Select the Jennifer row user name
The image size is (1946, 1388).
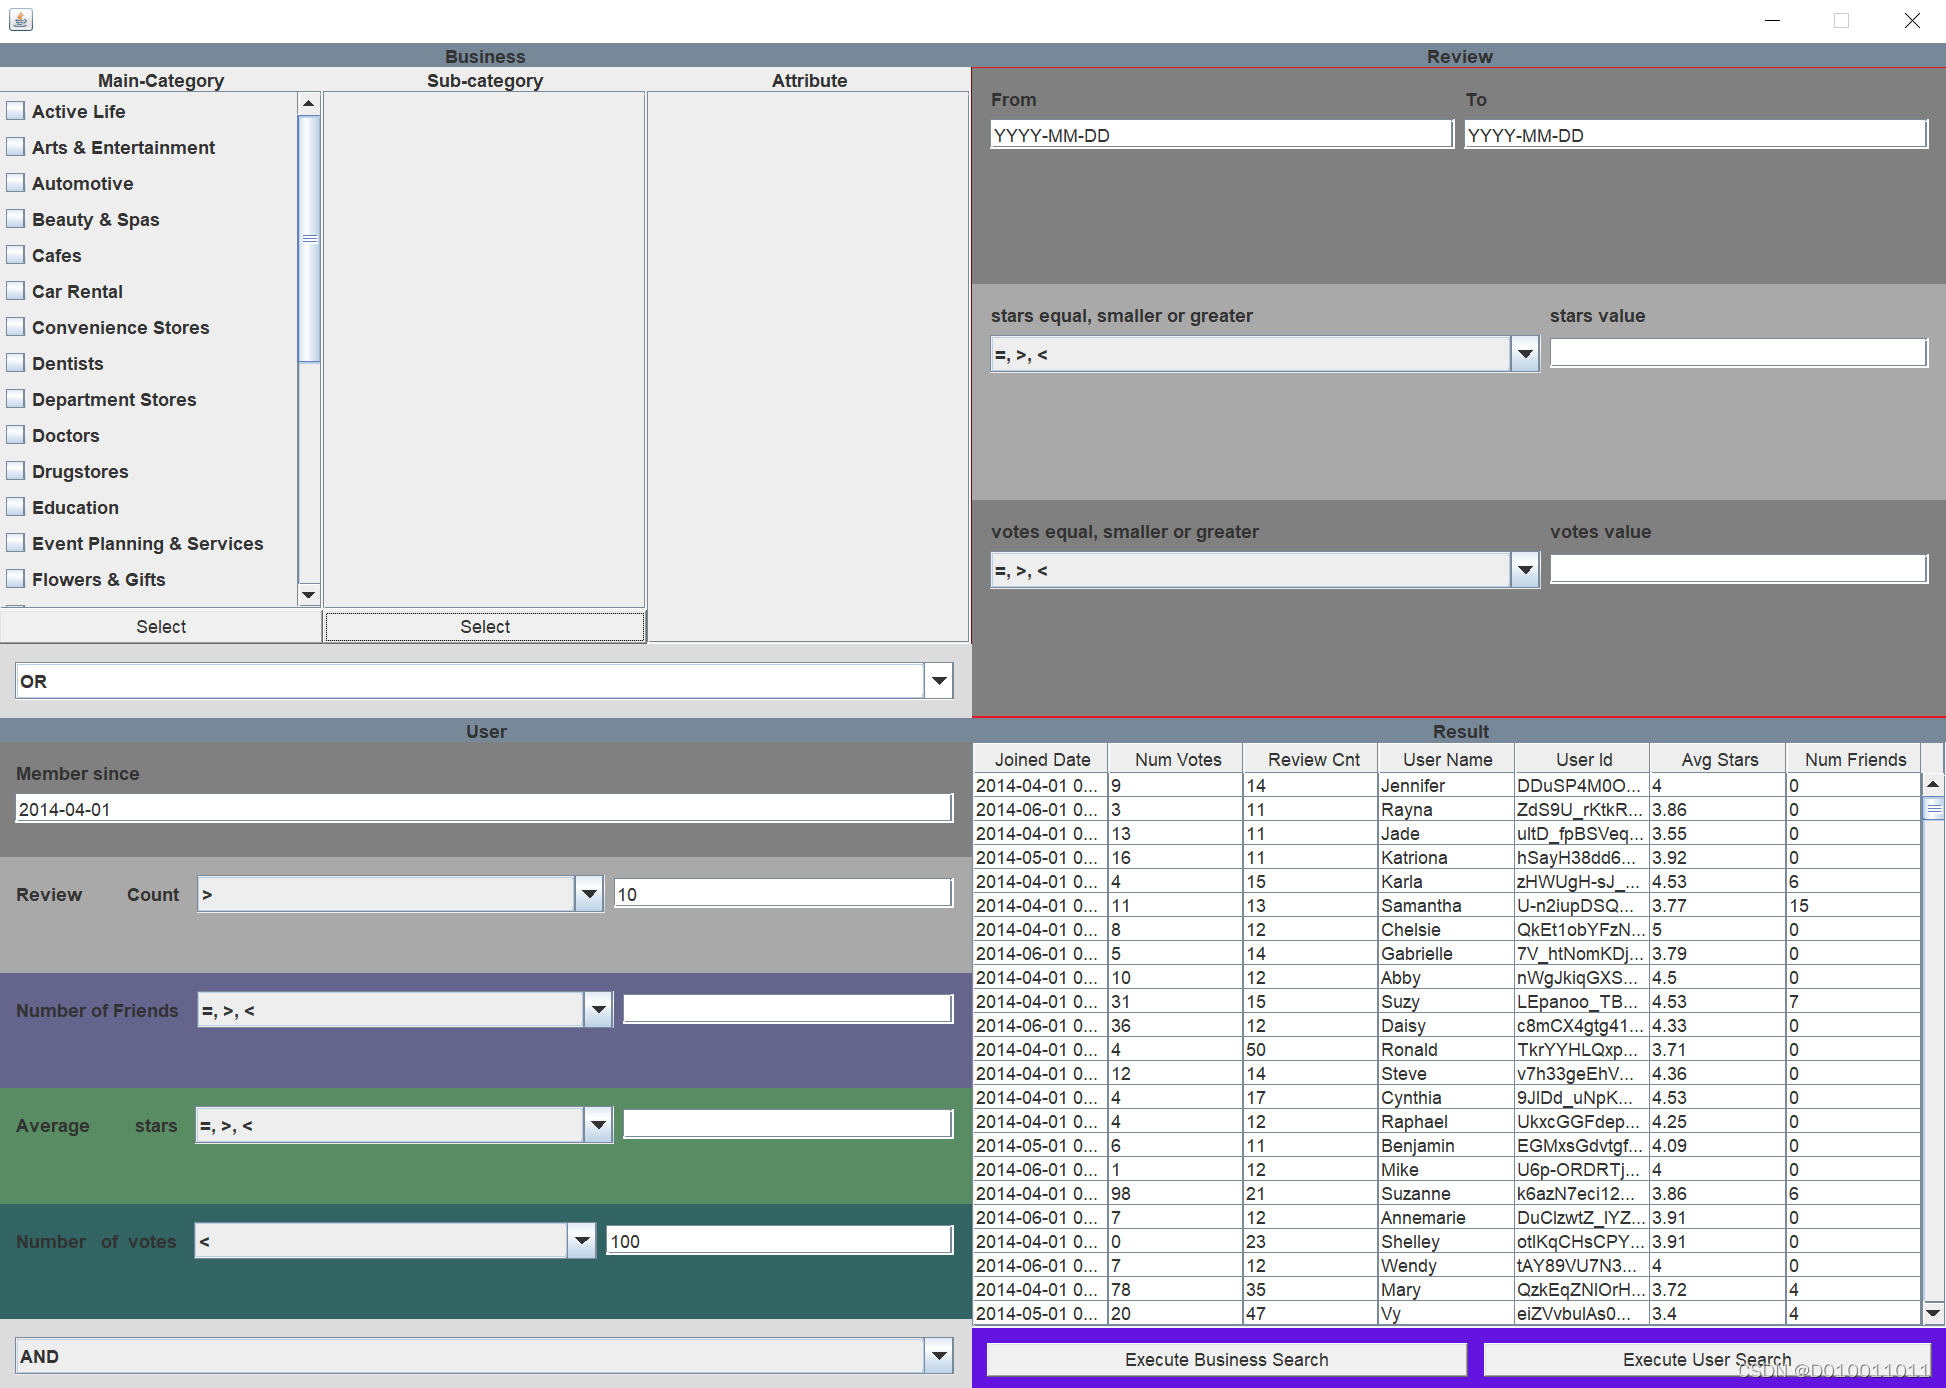pos(1447,785)
